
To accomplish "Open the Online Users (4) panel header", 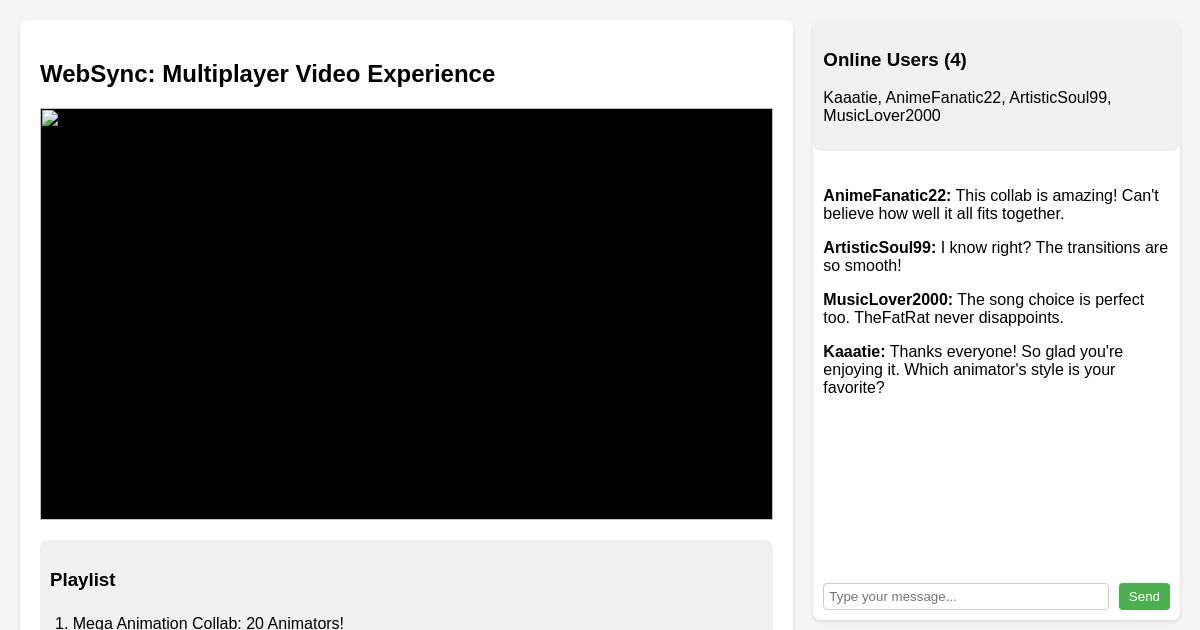I will [894, 60].
